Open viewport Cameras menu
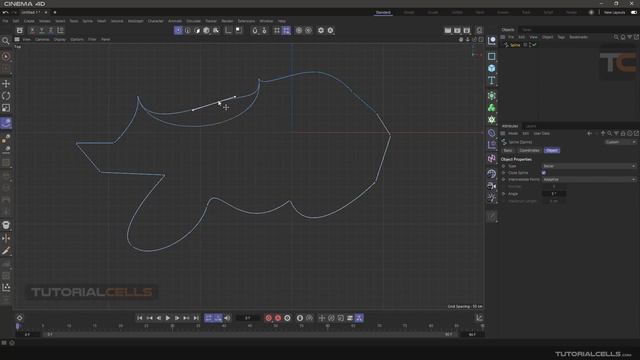This screenshot has width=640, height=360. pyautogui.click(x=42, y=40)
